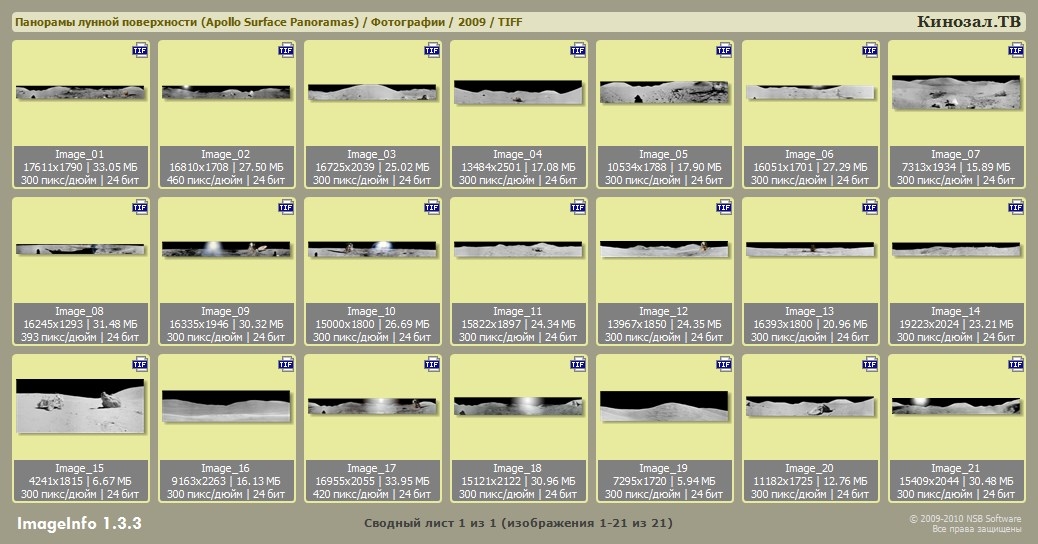The image size is (1038, 544).
Task: Click the TIF icon on Image_01
Action: click(139, 50)
